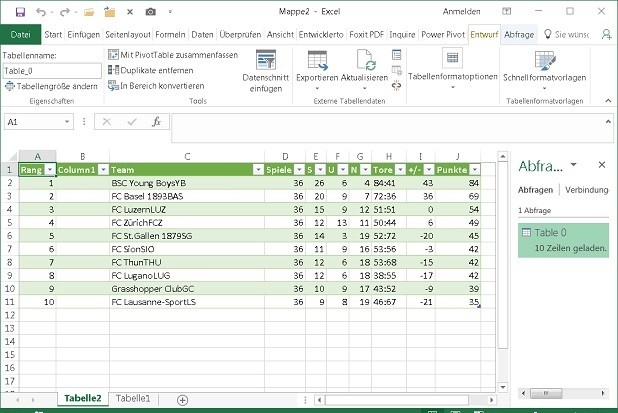
Task: Click the Sie wünschen lightbulb search
Action: click(566, 35)
